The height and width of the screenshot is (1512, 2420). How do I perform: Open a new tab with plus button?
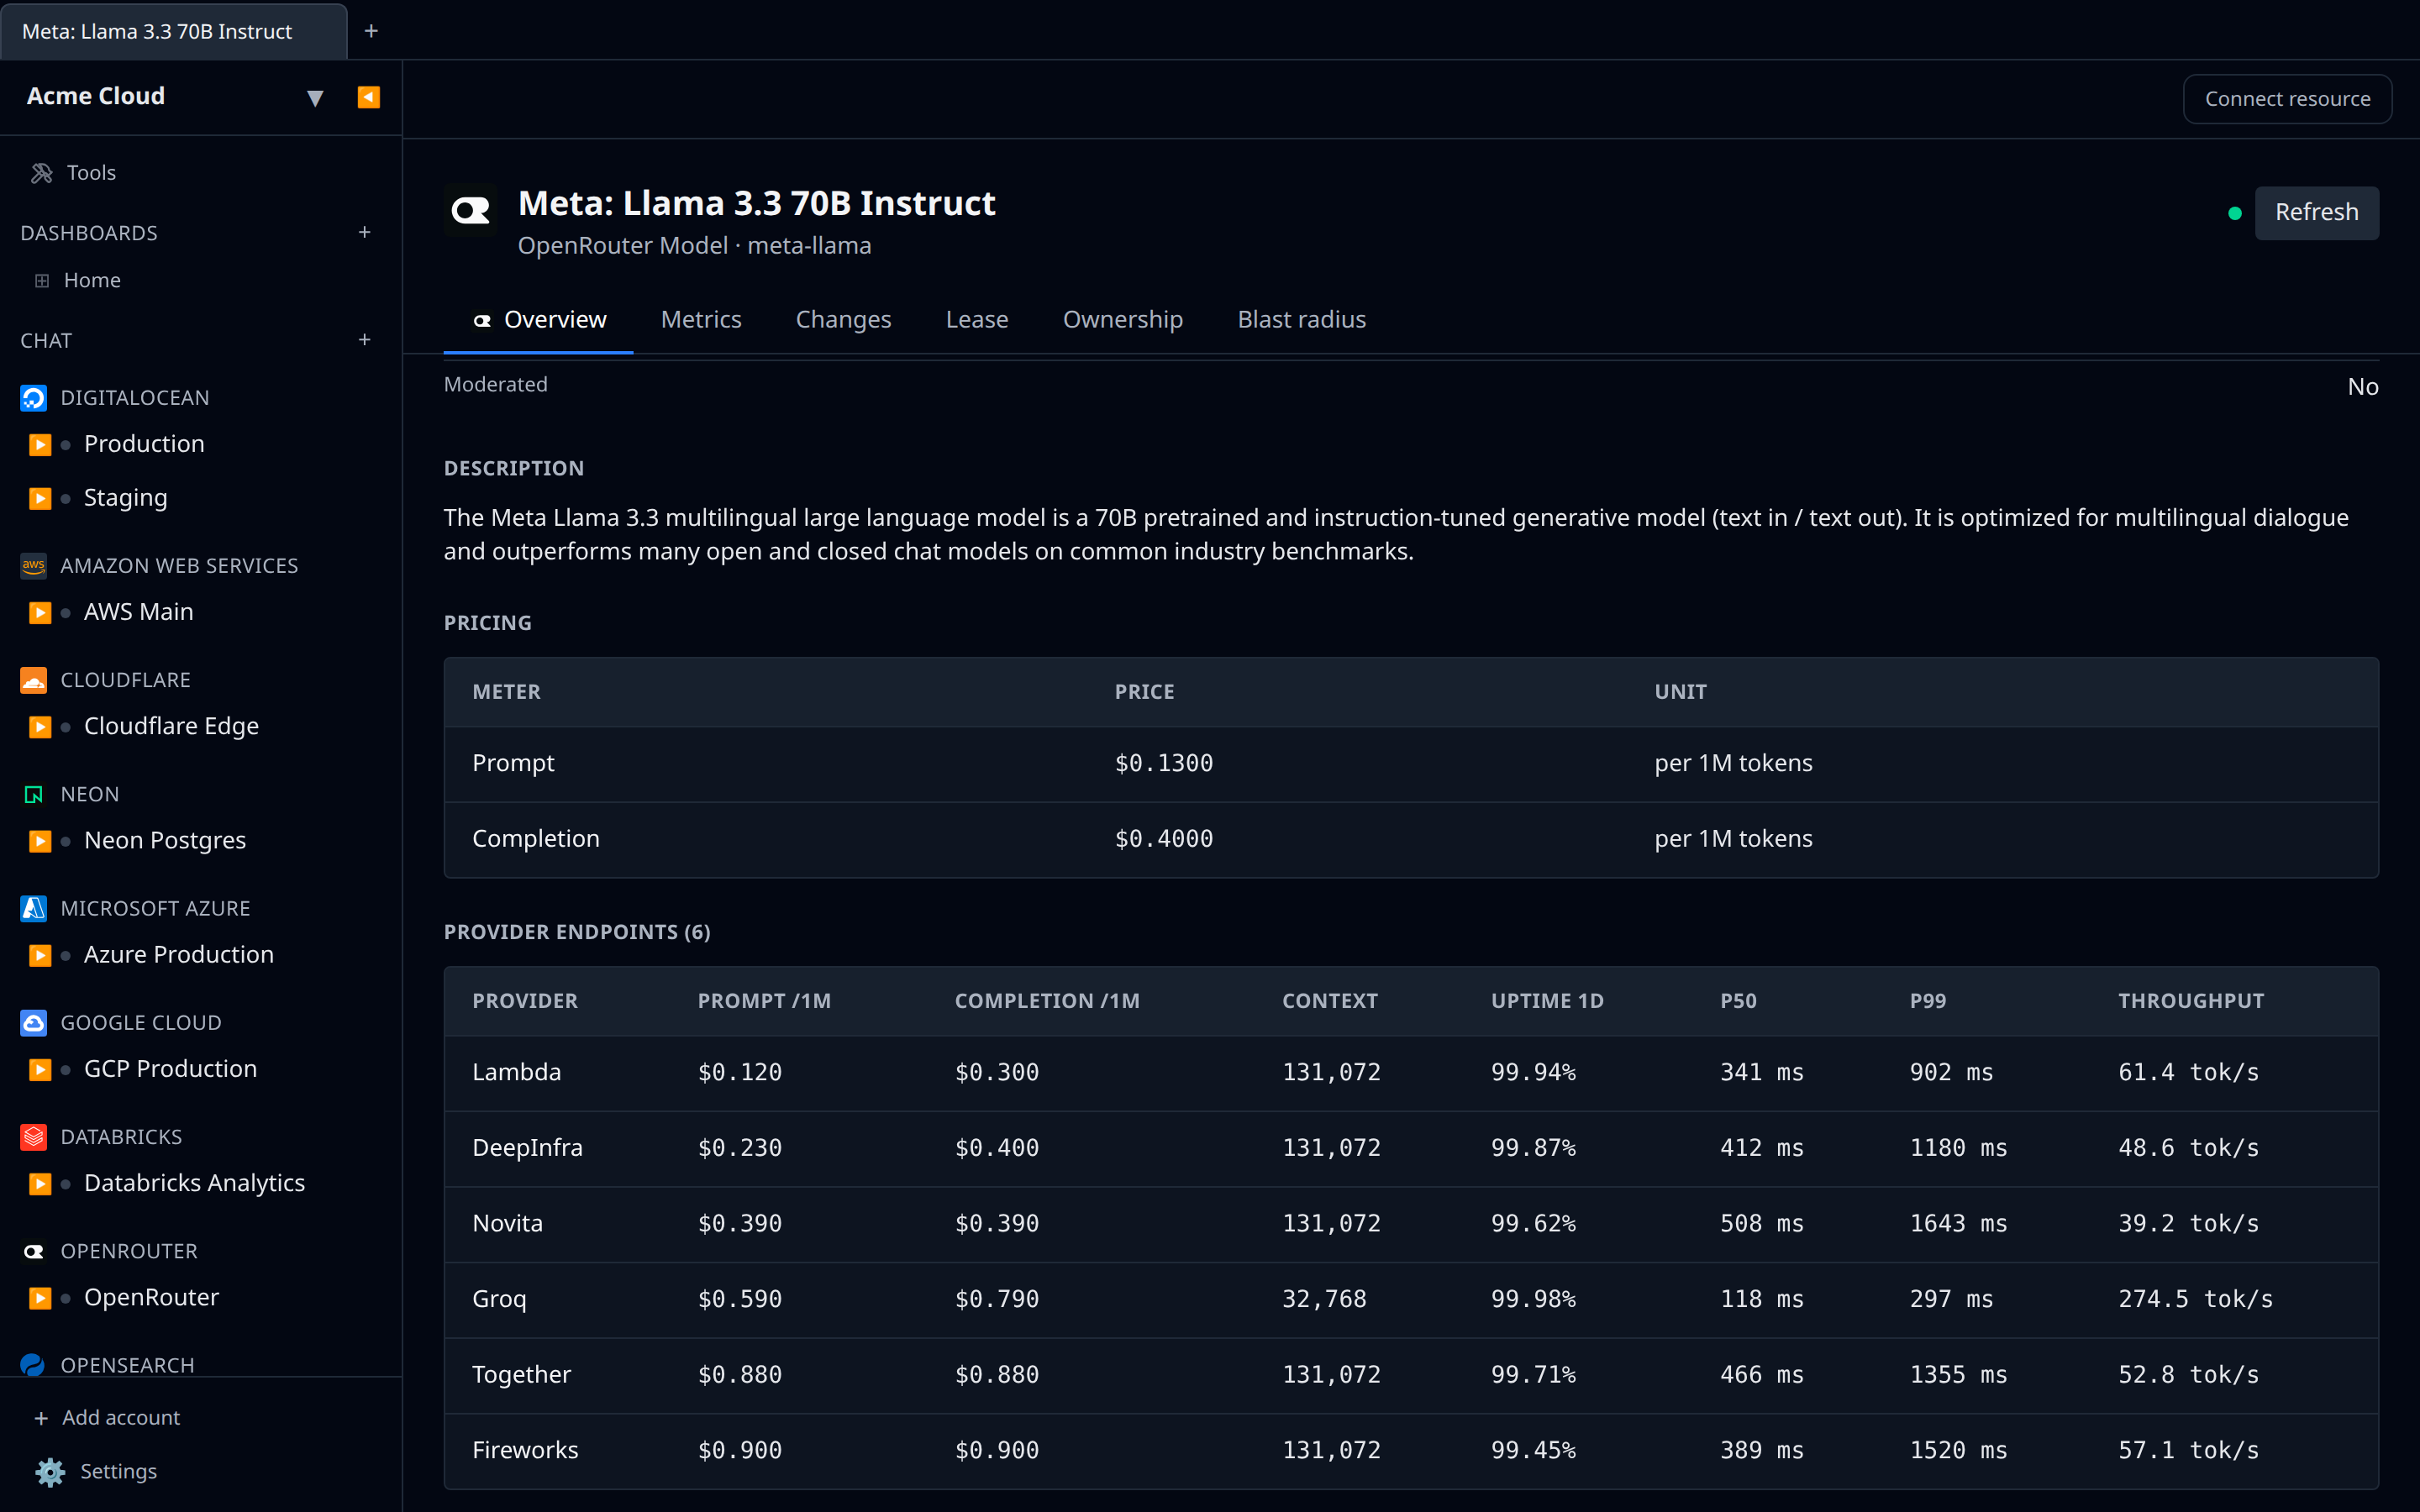pyautogui.click(x=371, y=31)
